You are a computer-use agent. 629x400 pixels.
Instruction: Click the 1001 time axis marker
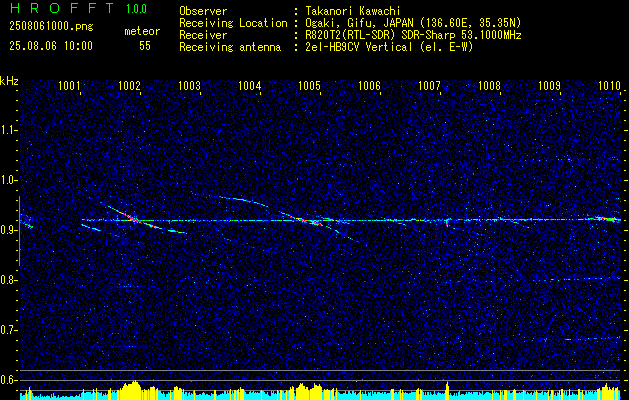point(69,85)
